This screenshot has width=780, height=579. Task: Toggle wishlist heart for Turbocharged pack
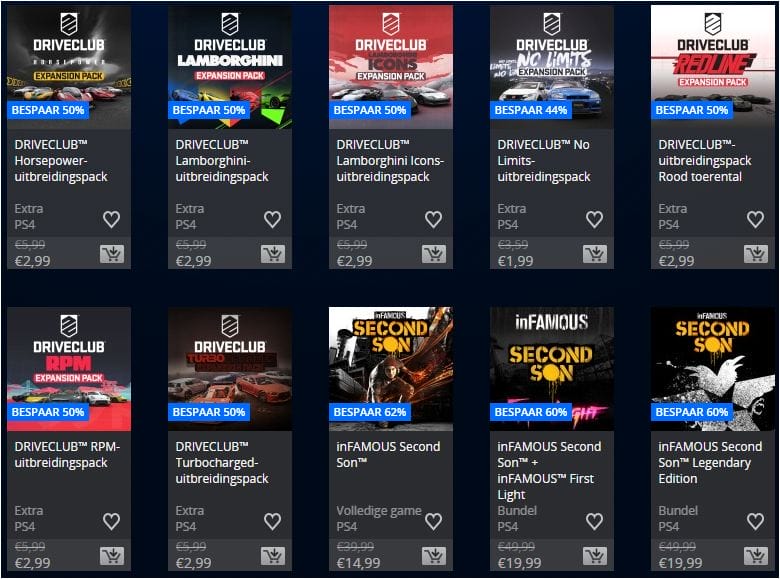[x=273, y=521]
